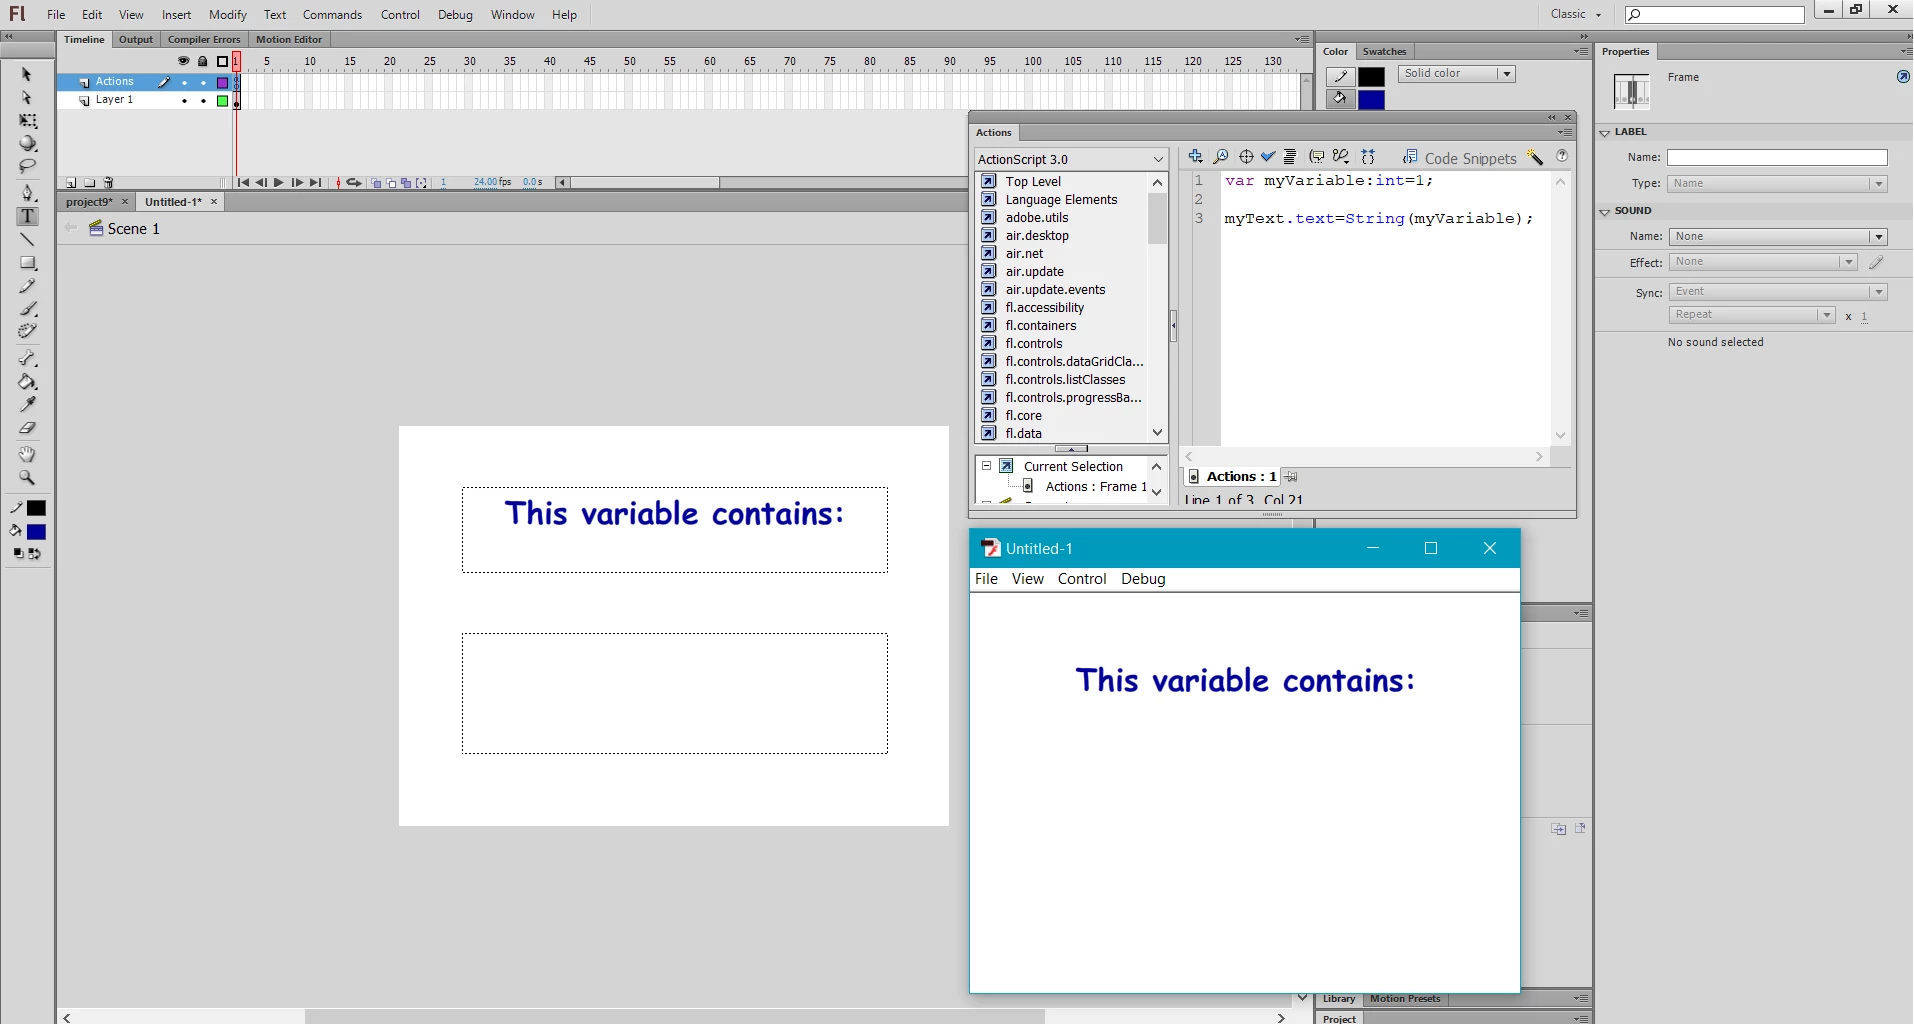Screen dimensions: 1914x1024
Task: Select the Zoom tool
Action: tap(27, 478)
